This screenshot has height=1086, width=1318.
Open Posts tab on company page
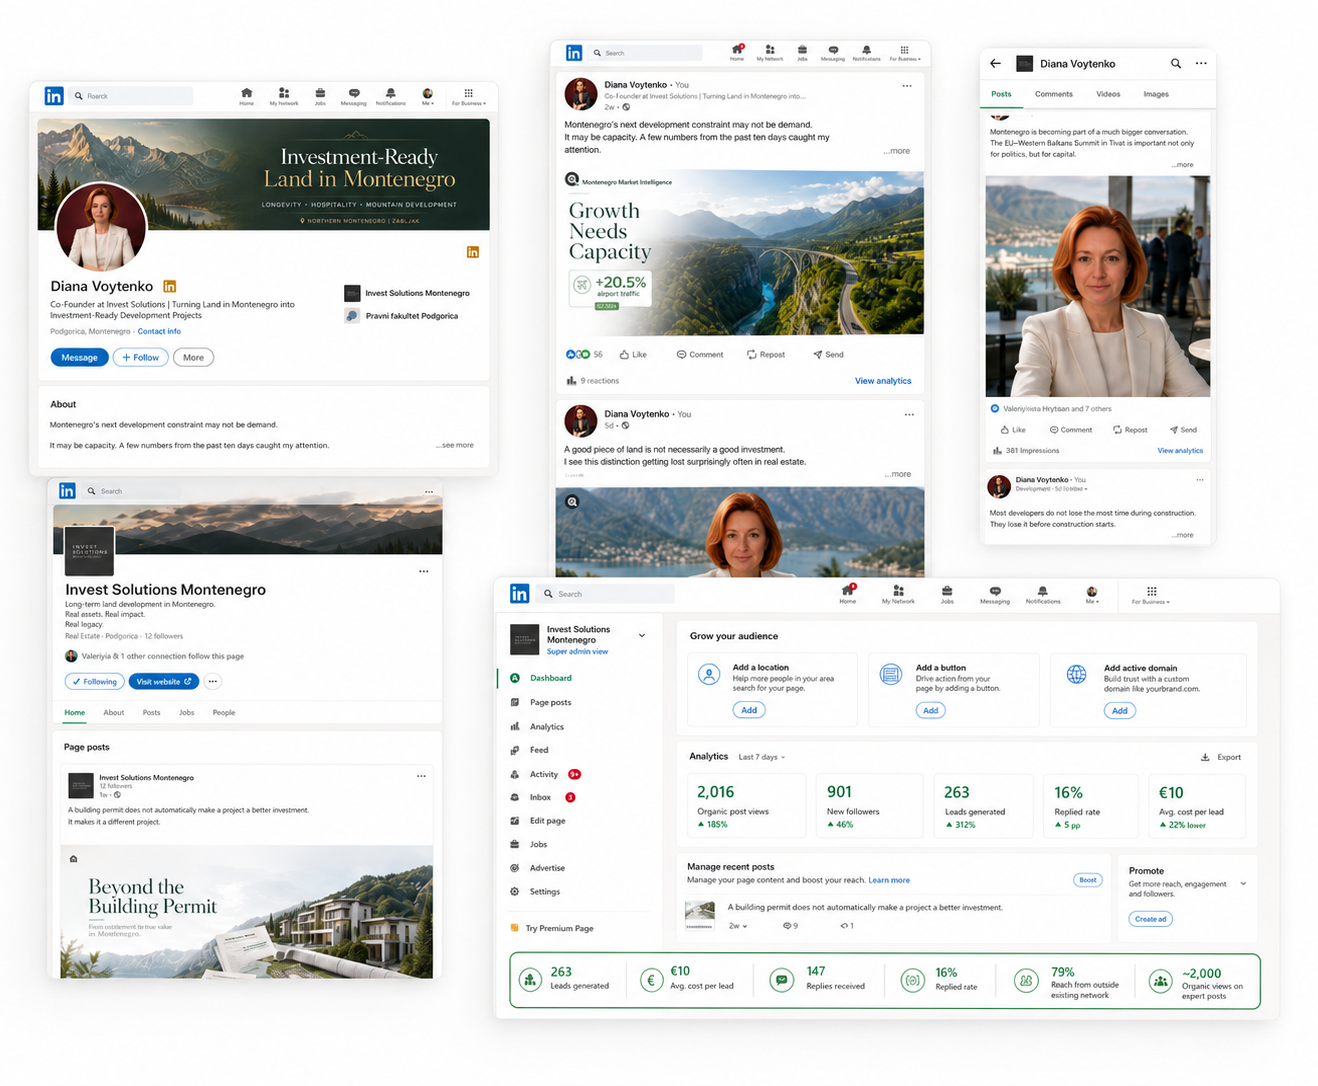[x=151, y=713]
